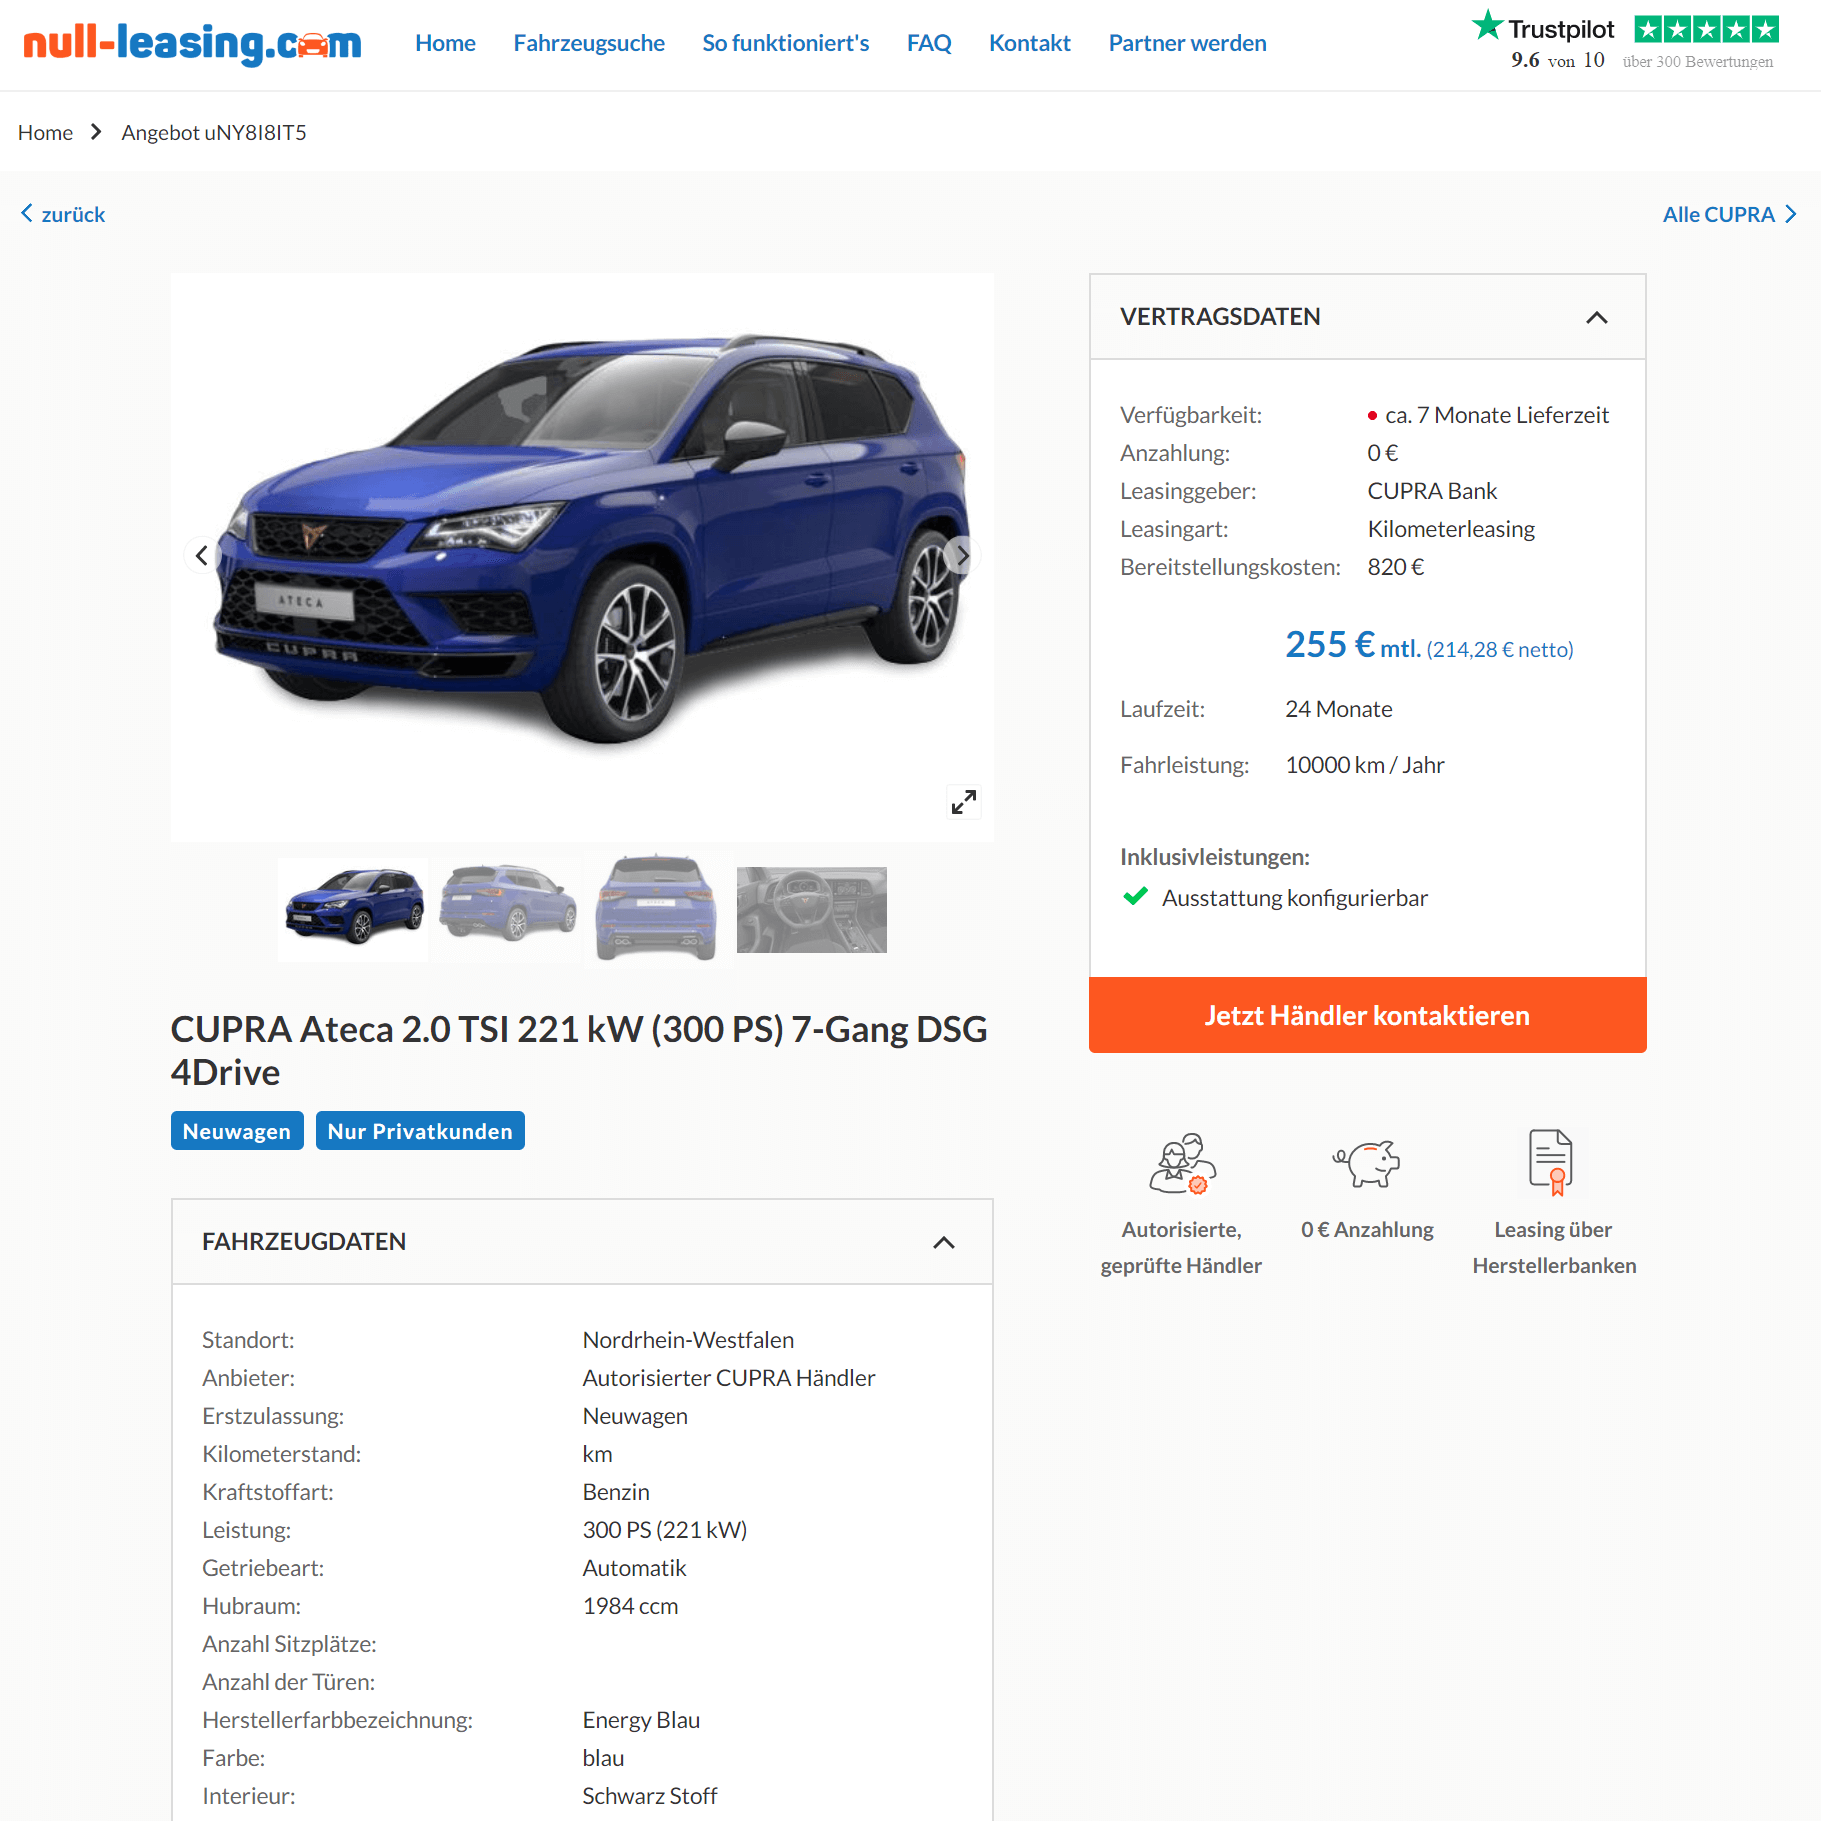Screen dimensions: 1821x1821
Task: Open the FAQ menu item
Action: pyautogui.click(x=929, y=43)
